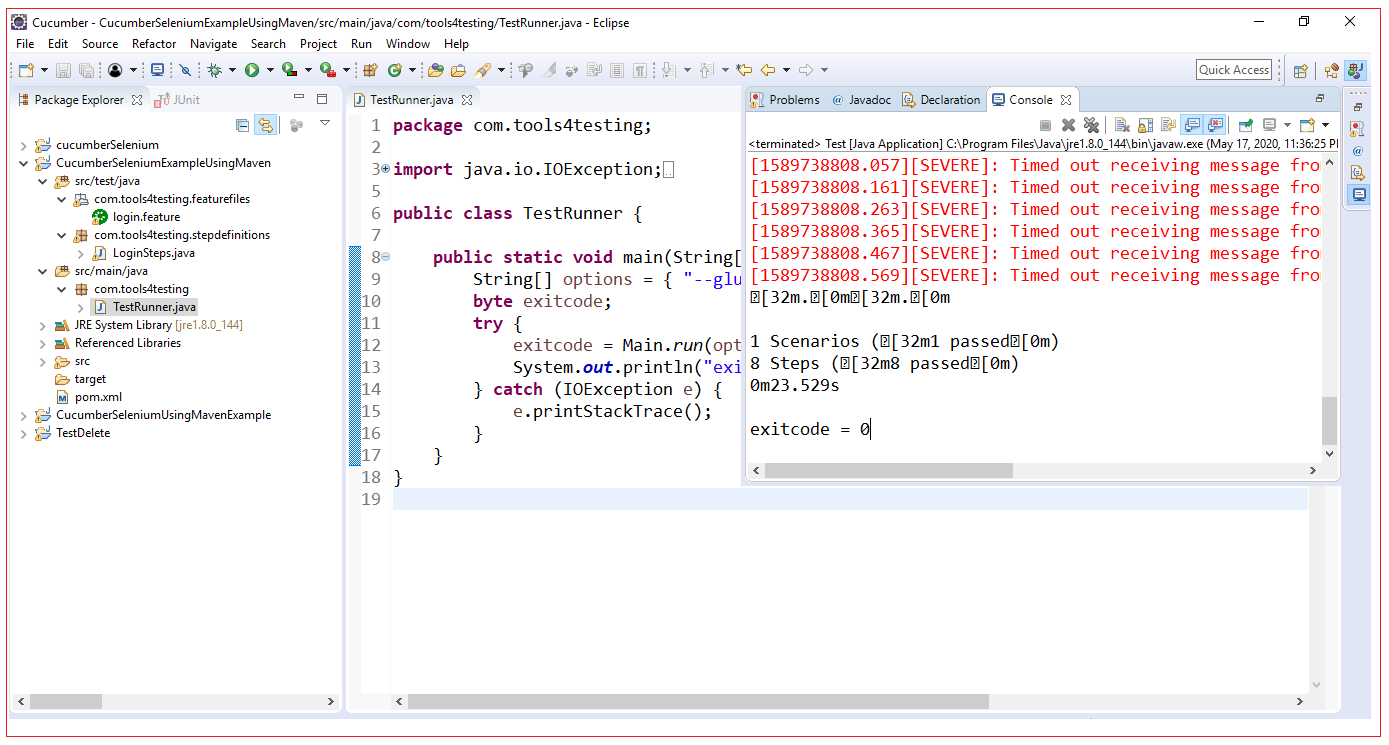Toggle Link with Editor in Package Explorer
Viewport: 1389px width, 745px height.
pos(265,125)
